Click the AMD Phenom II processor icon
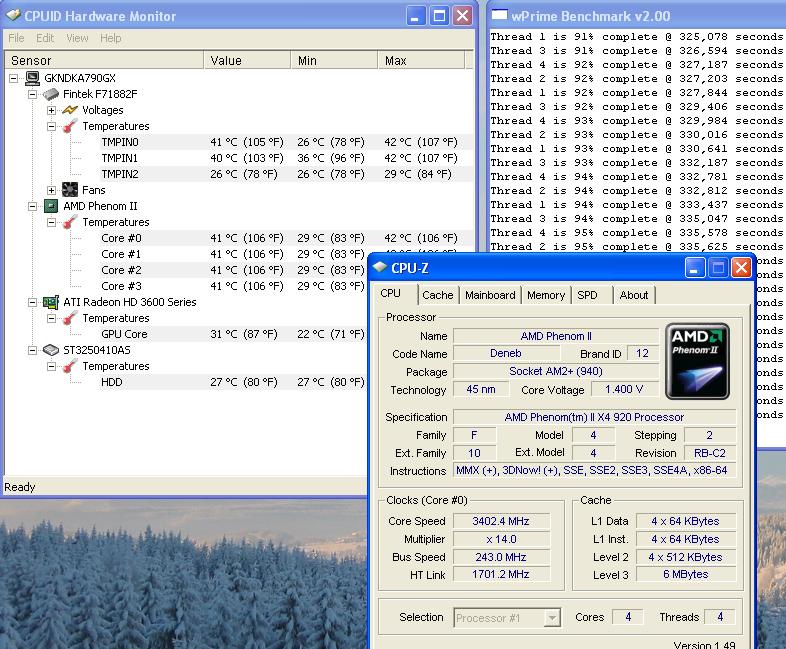Screen dimensions: 786x649 point(51,206)
